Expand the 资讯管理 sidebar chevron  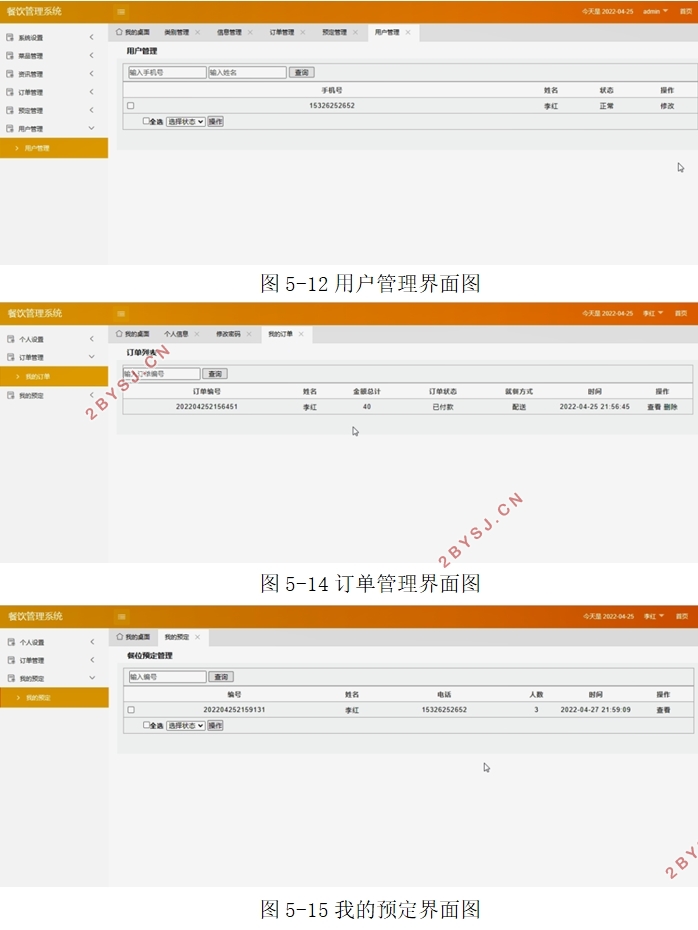pyautogui.click(x=91, y=74)
